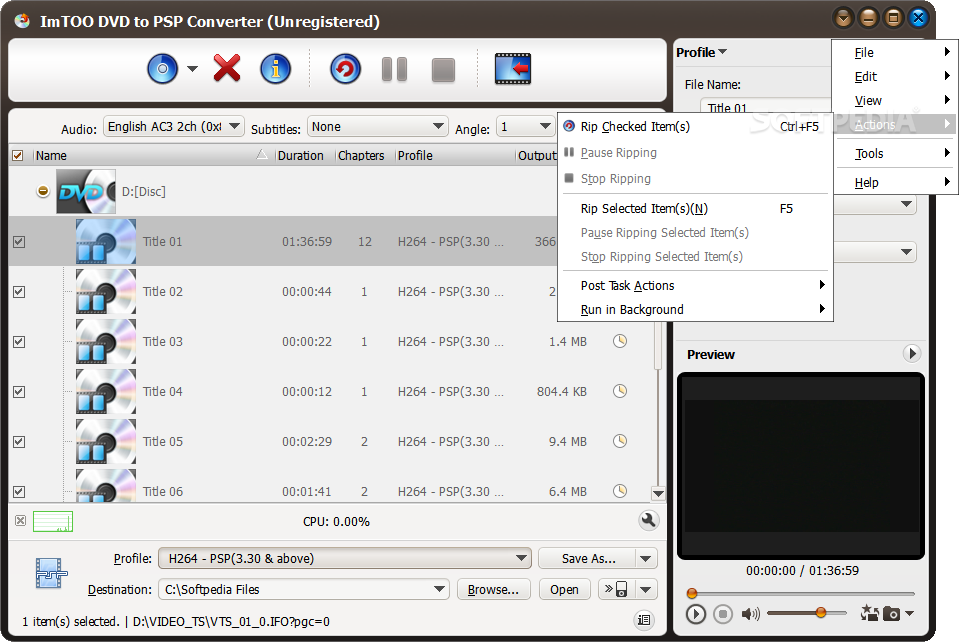This screenshot has width=959, height=642.
Task: Start ripping with the red circular arrow icon
Action: [346, 68]
